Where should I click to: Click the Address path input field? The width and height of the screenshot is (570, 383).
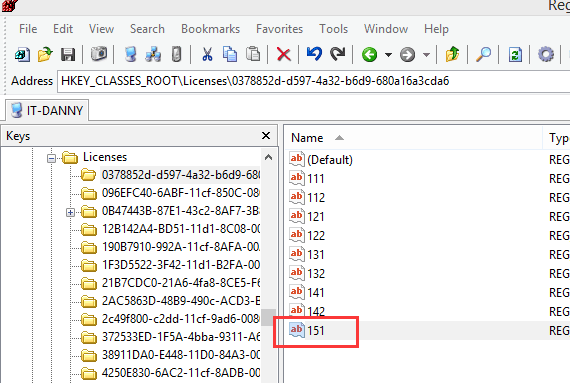[314, 81]
